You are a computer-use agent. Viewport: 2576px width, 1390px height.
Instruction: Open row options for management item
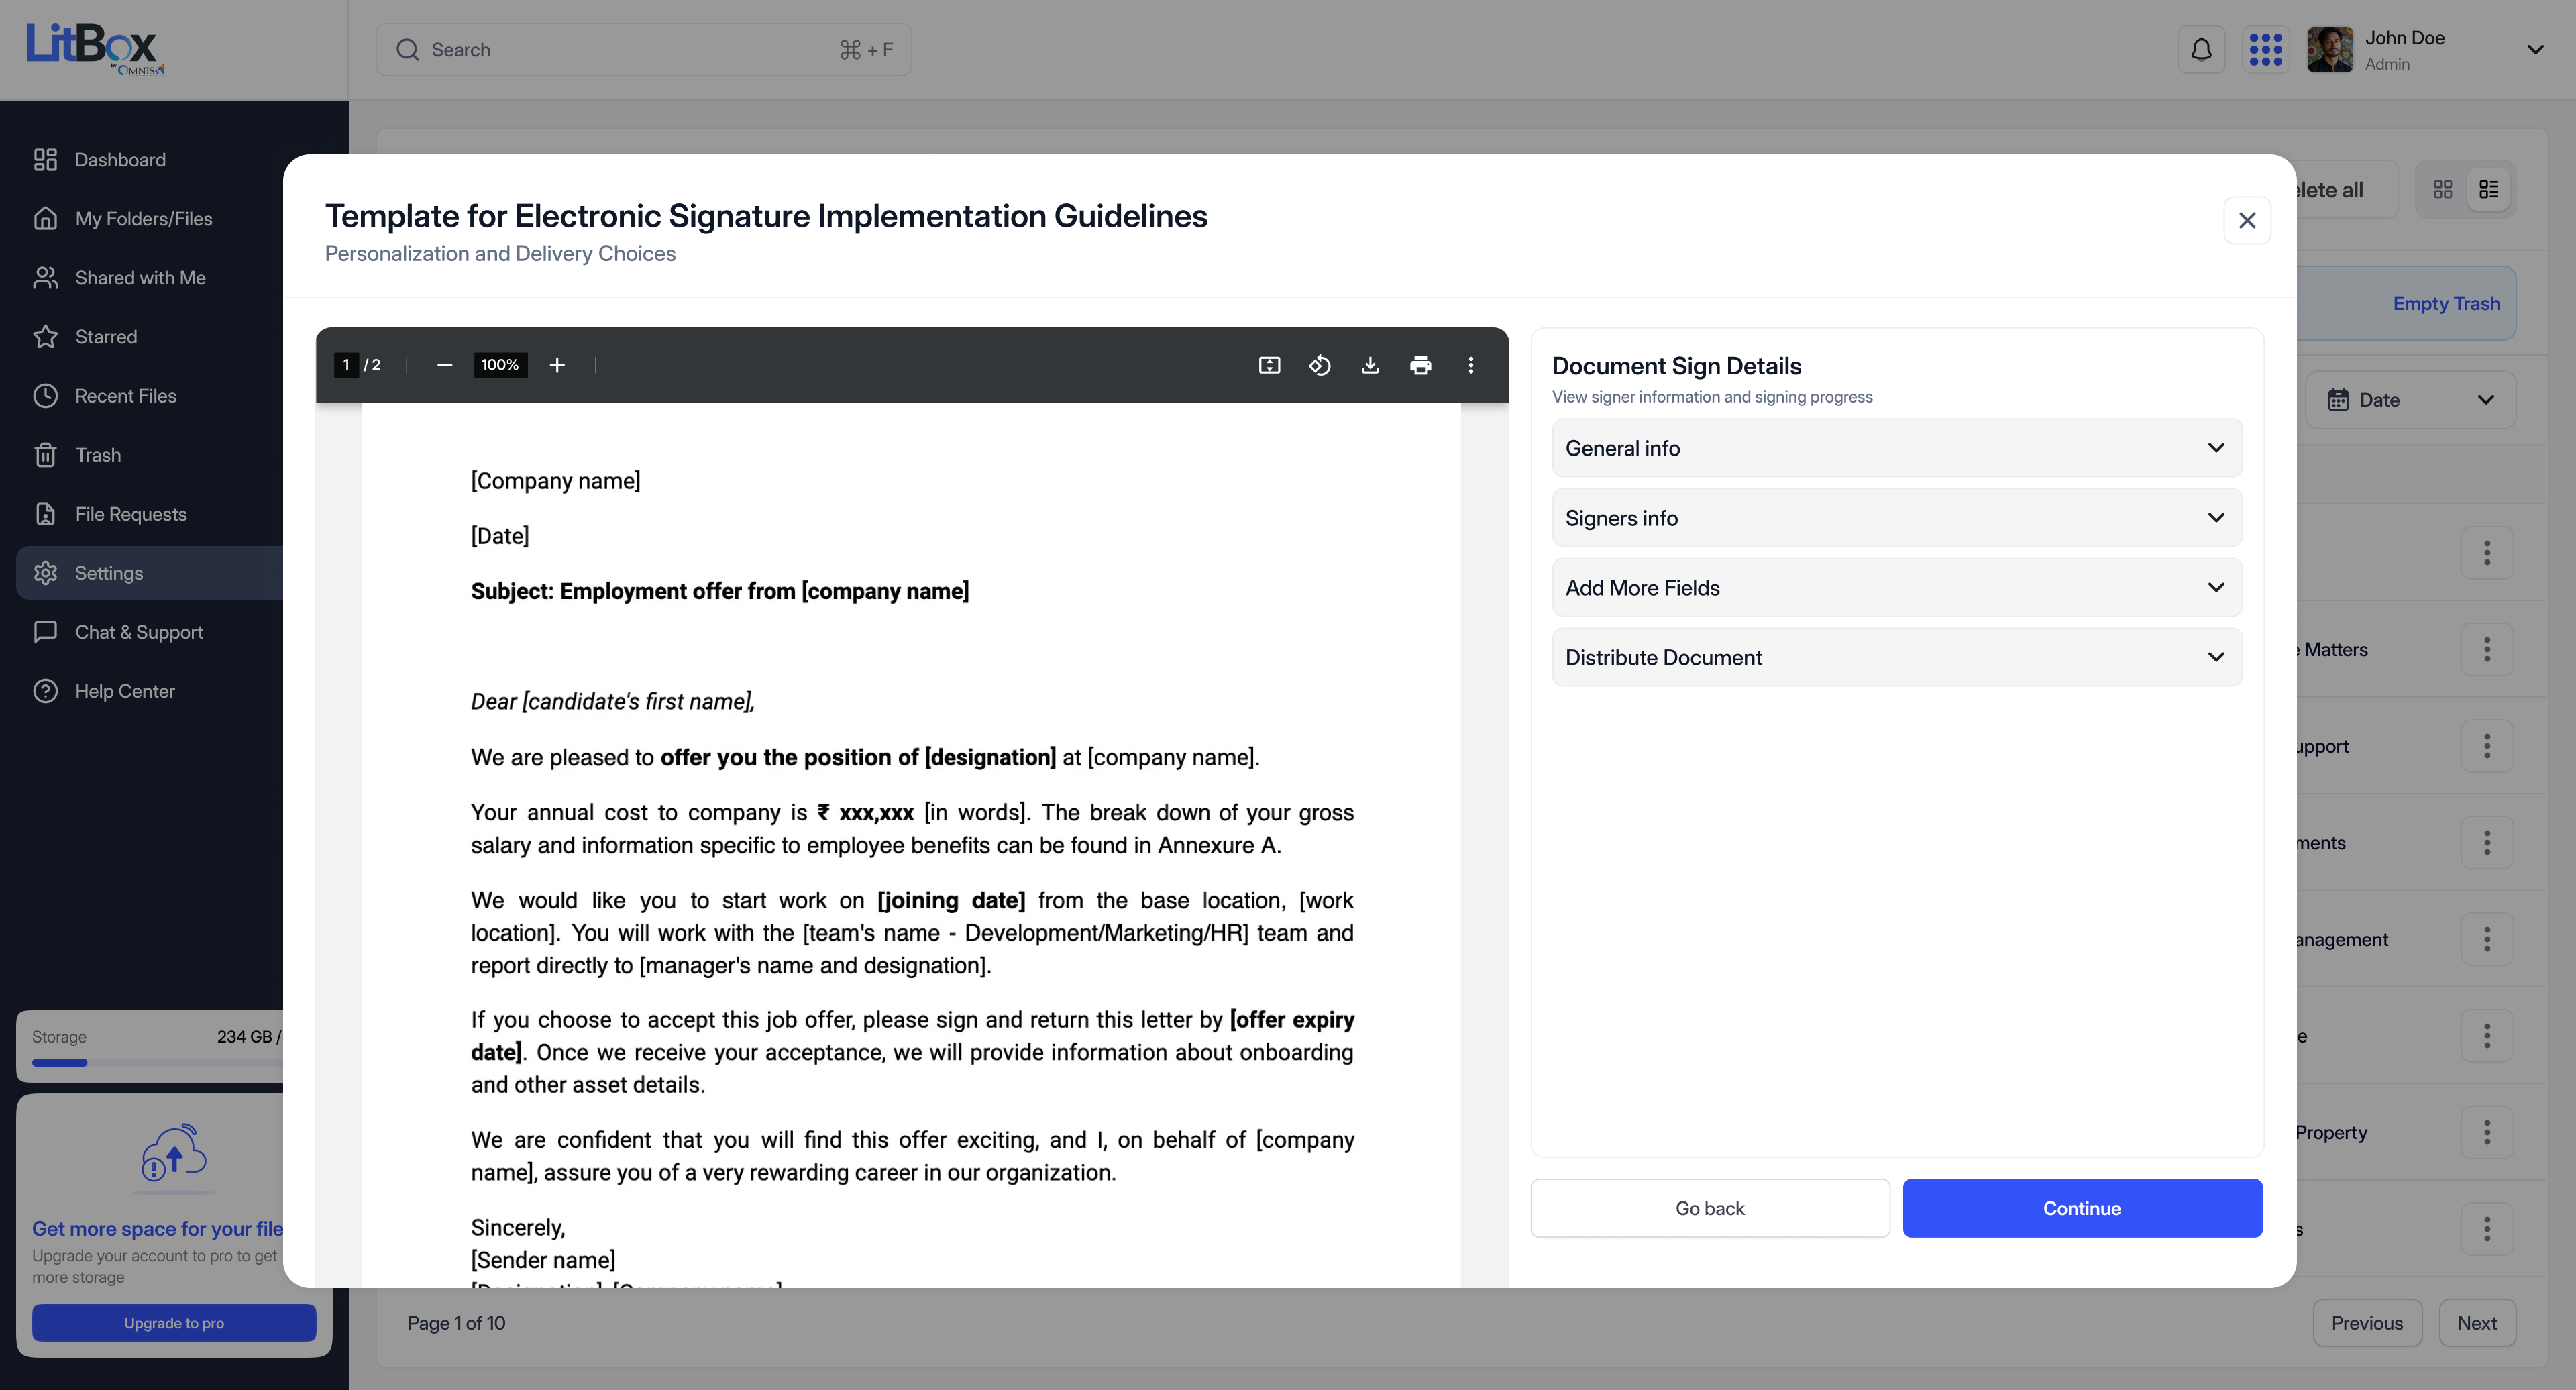(x=2486, y=940)
